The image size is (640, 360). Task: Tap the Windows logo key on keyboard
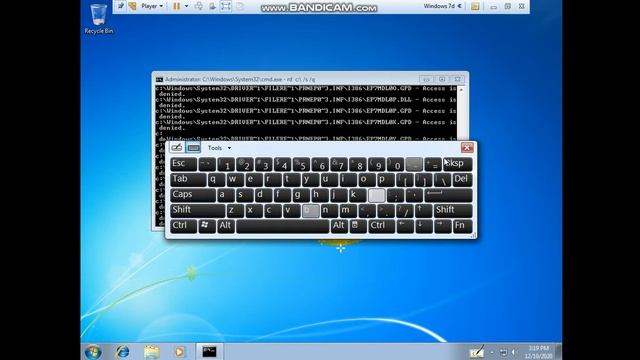pyautogui.click(x=207, y=226)
